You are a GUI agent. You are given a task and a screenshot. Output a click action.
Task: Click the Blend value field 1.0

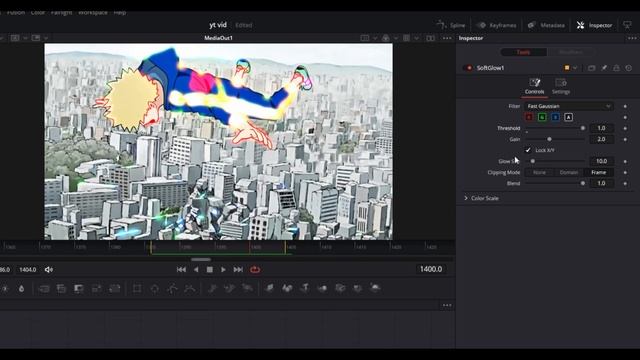pos(602,183)
